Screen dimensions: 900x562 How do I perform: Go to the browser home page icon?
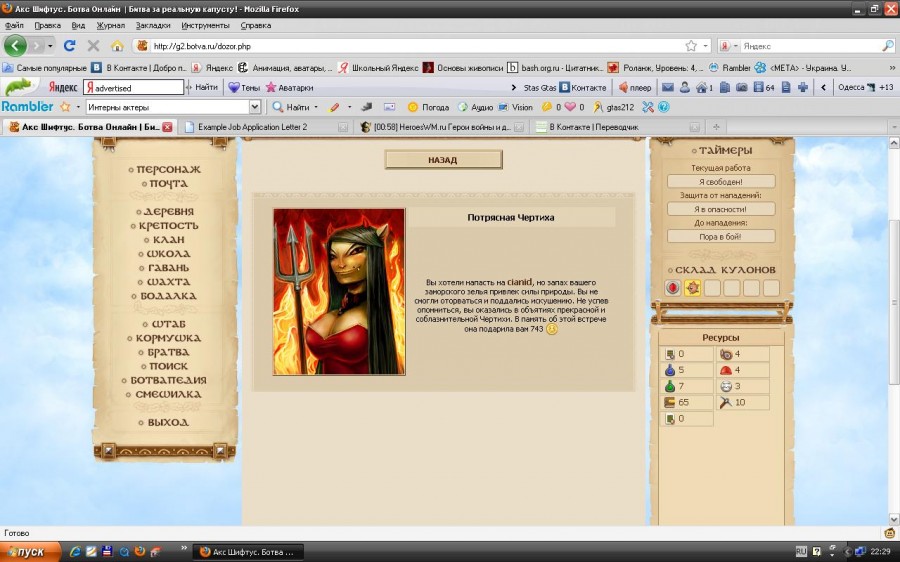click(117, 46)
